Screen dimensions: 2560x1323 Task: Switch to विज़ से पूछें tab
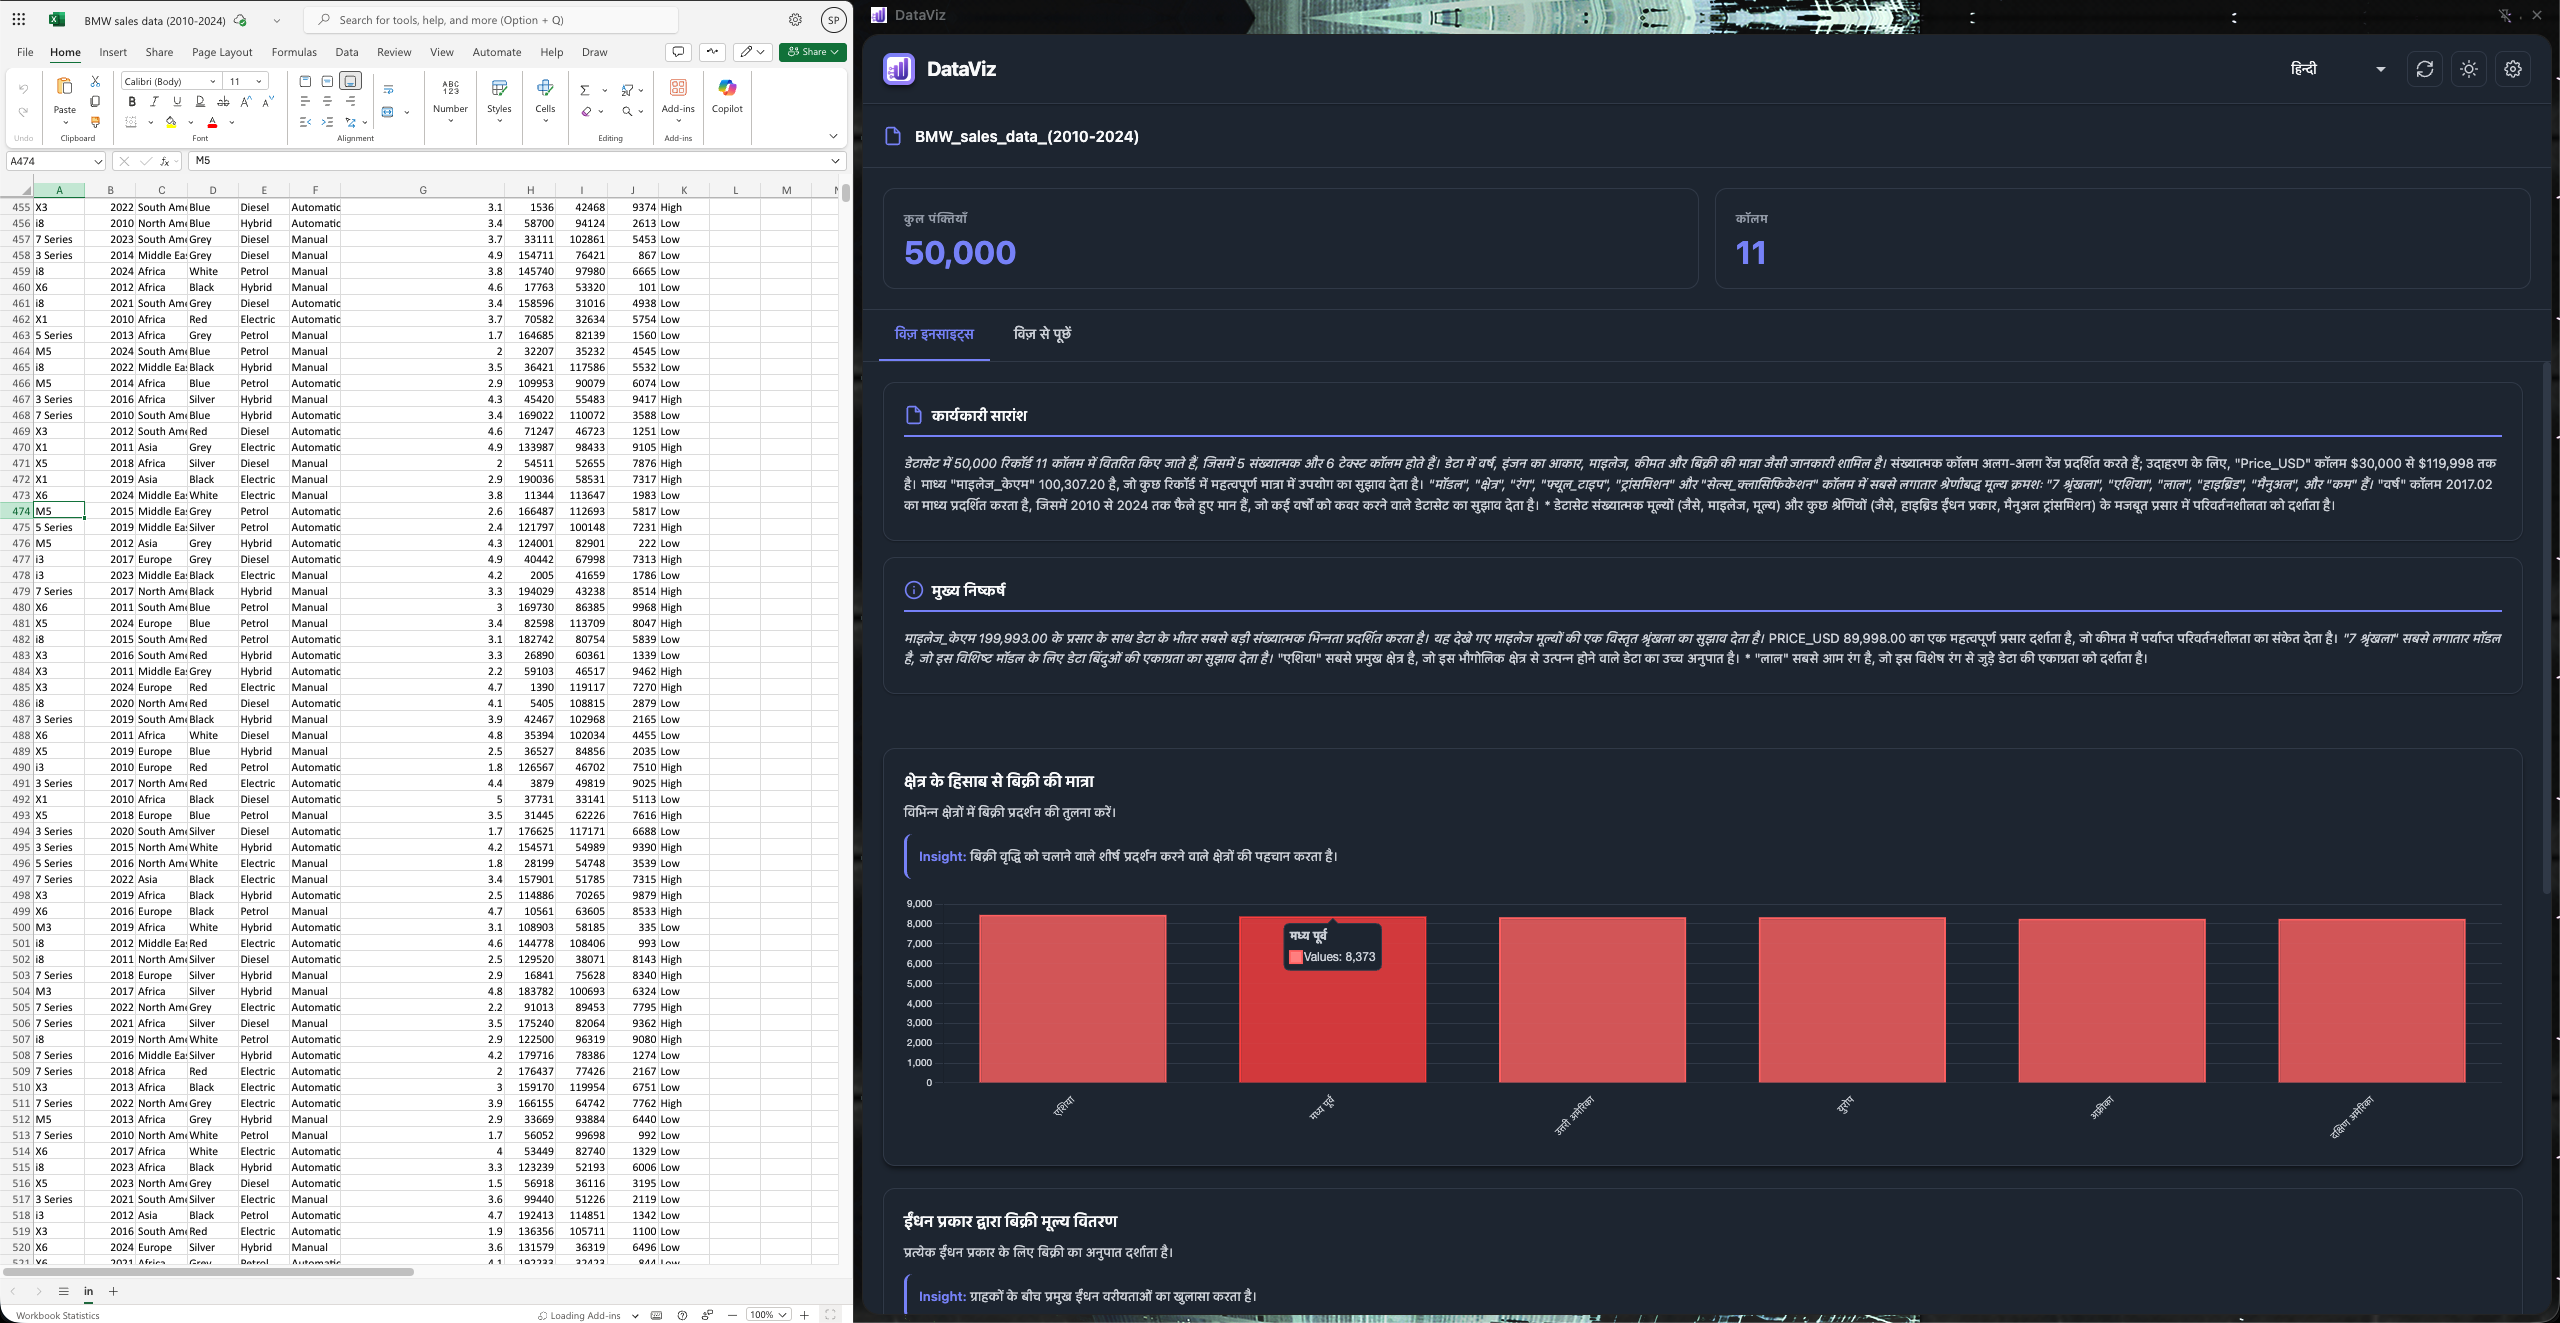[1041, 334]
